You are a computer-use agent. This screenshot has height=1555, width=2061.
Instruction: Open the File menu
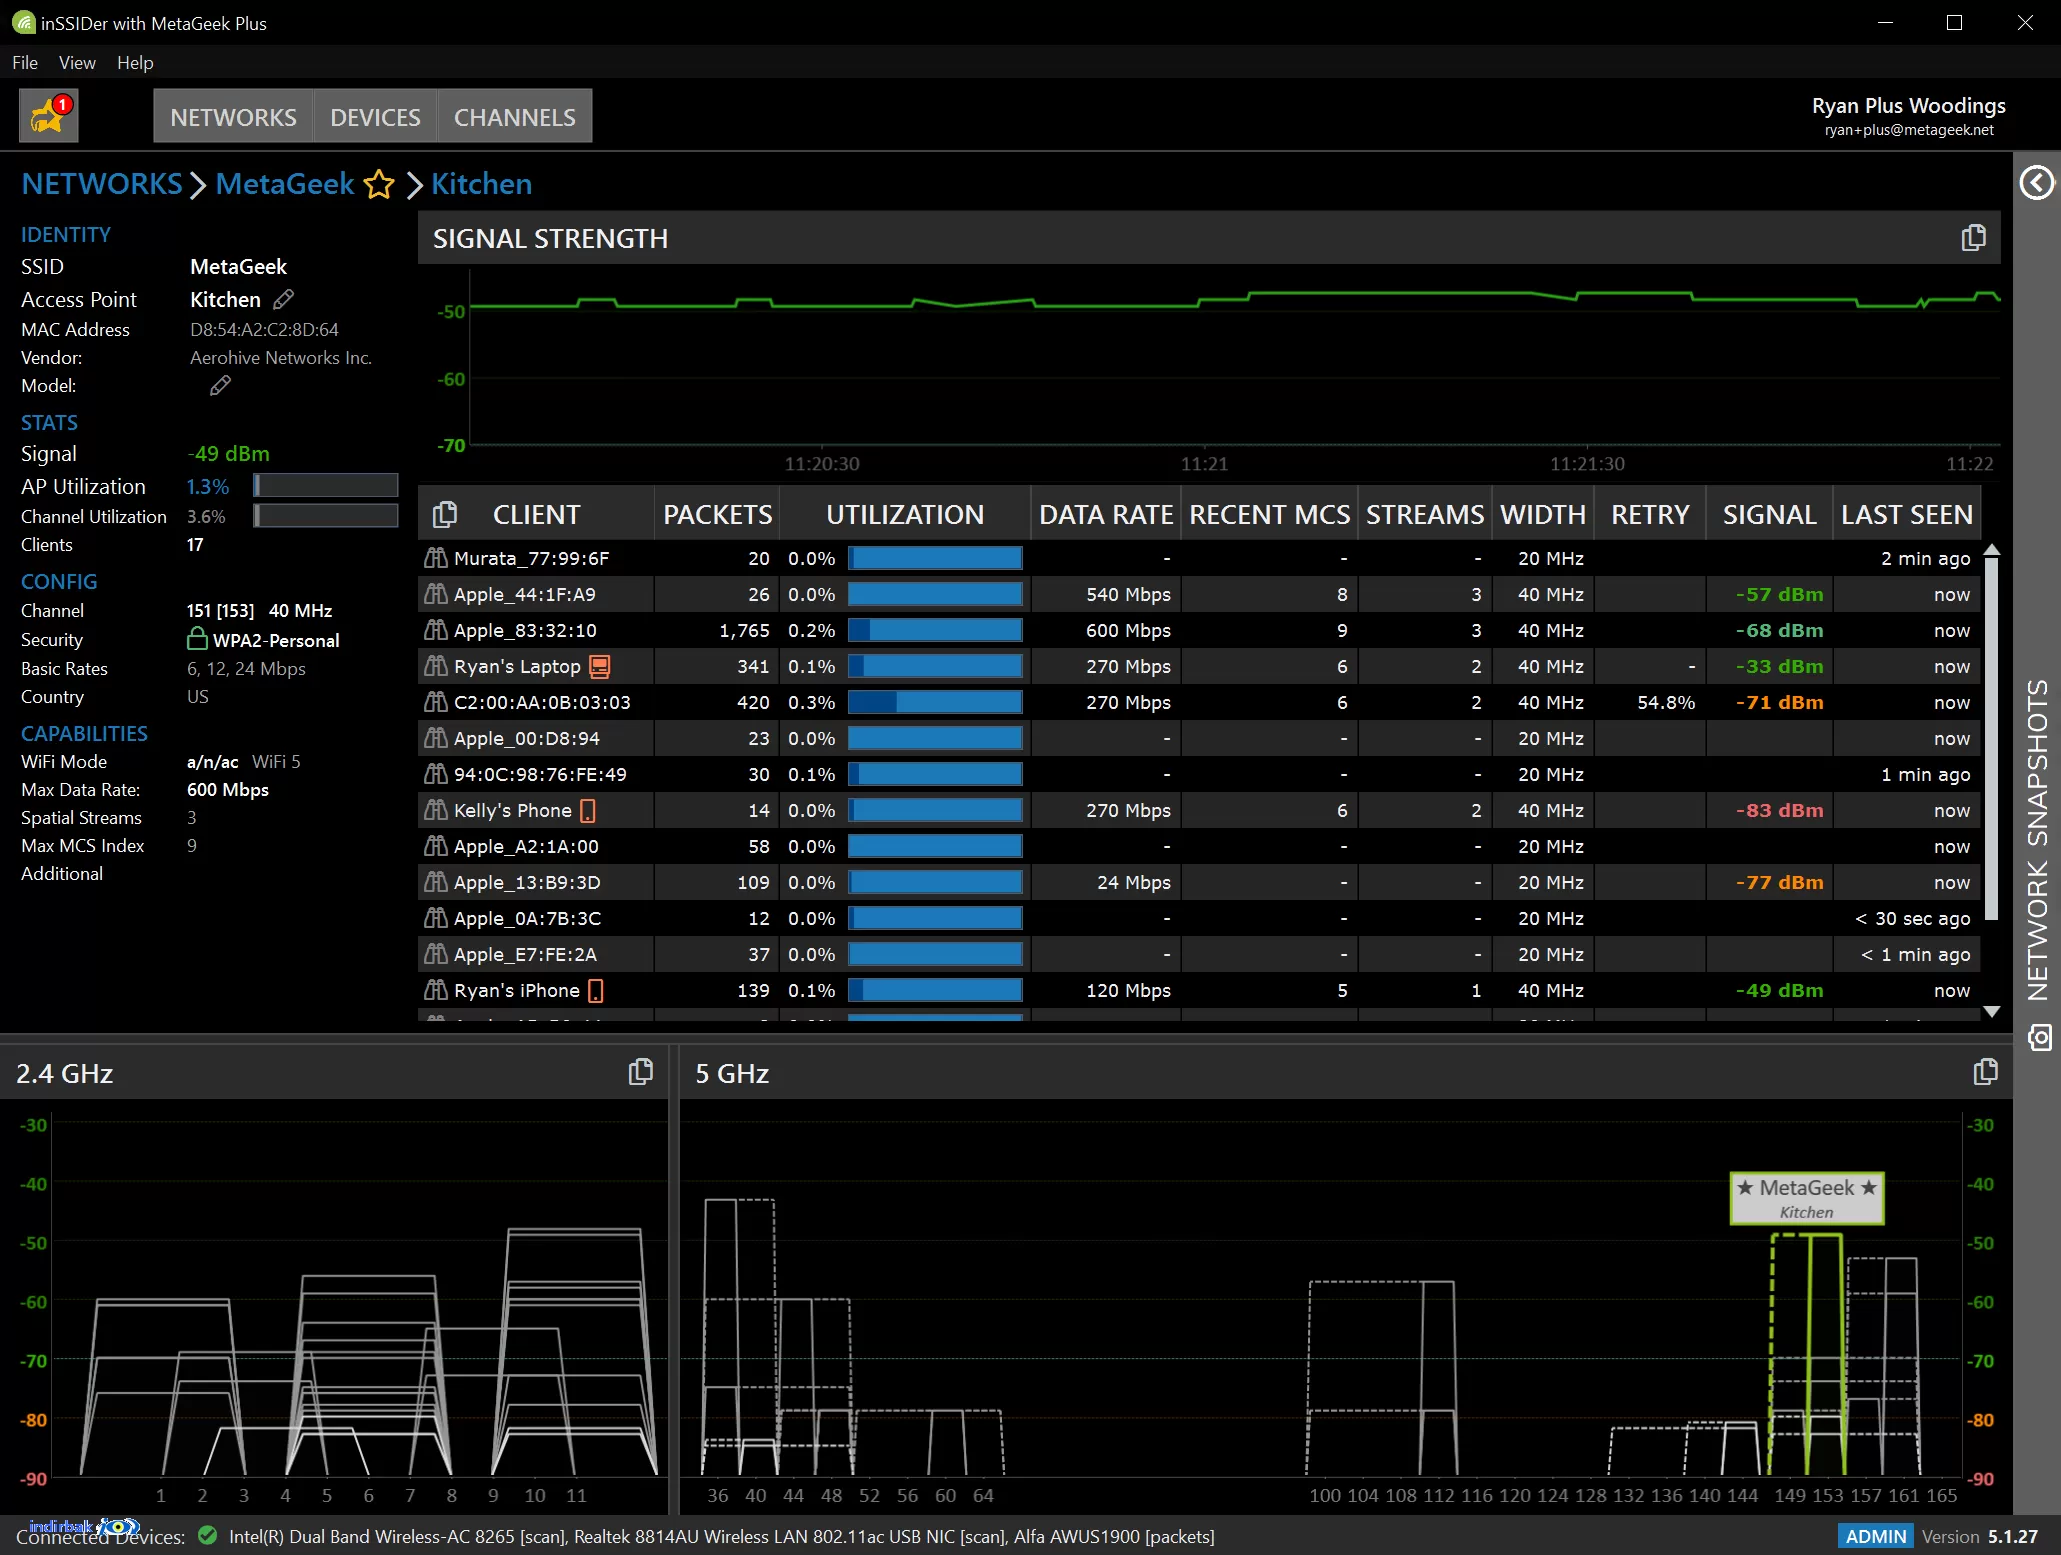tap(25, 62)
